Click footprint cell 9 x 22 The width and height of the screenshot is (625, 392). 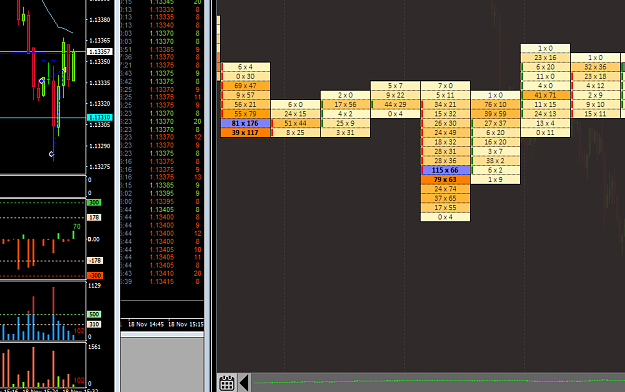coord(395,95)
